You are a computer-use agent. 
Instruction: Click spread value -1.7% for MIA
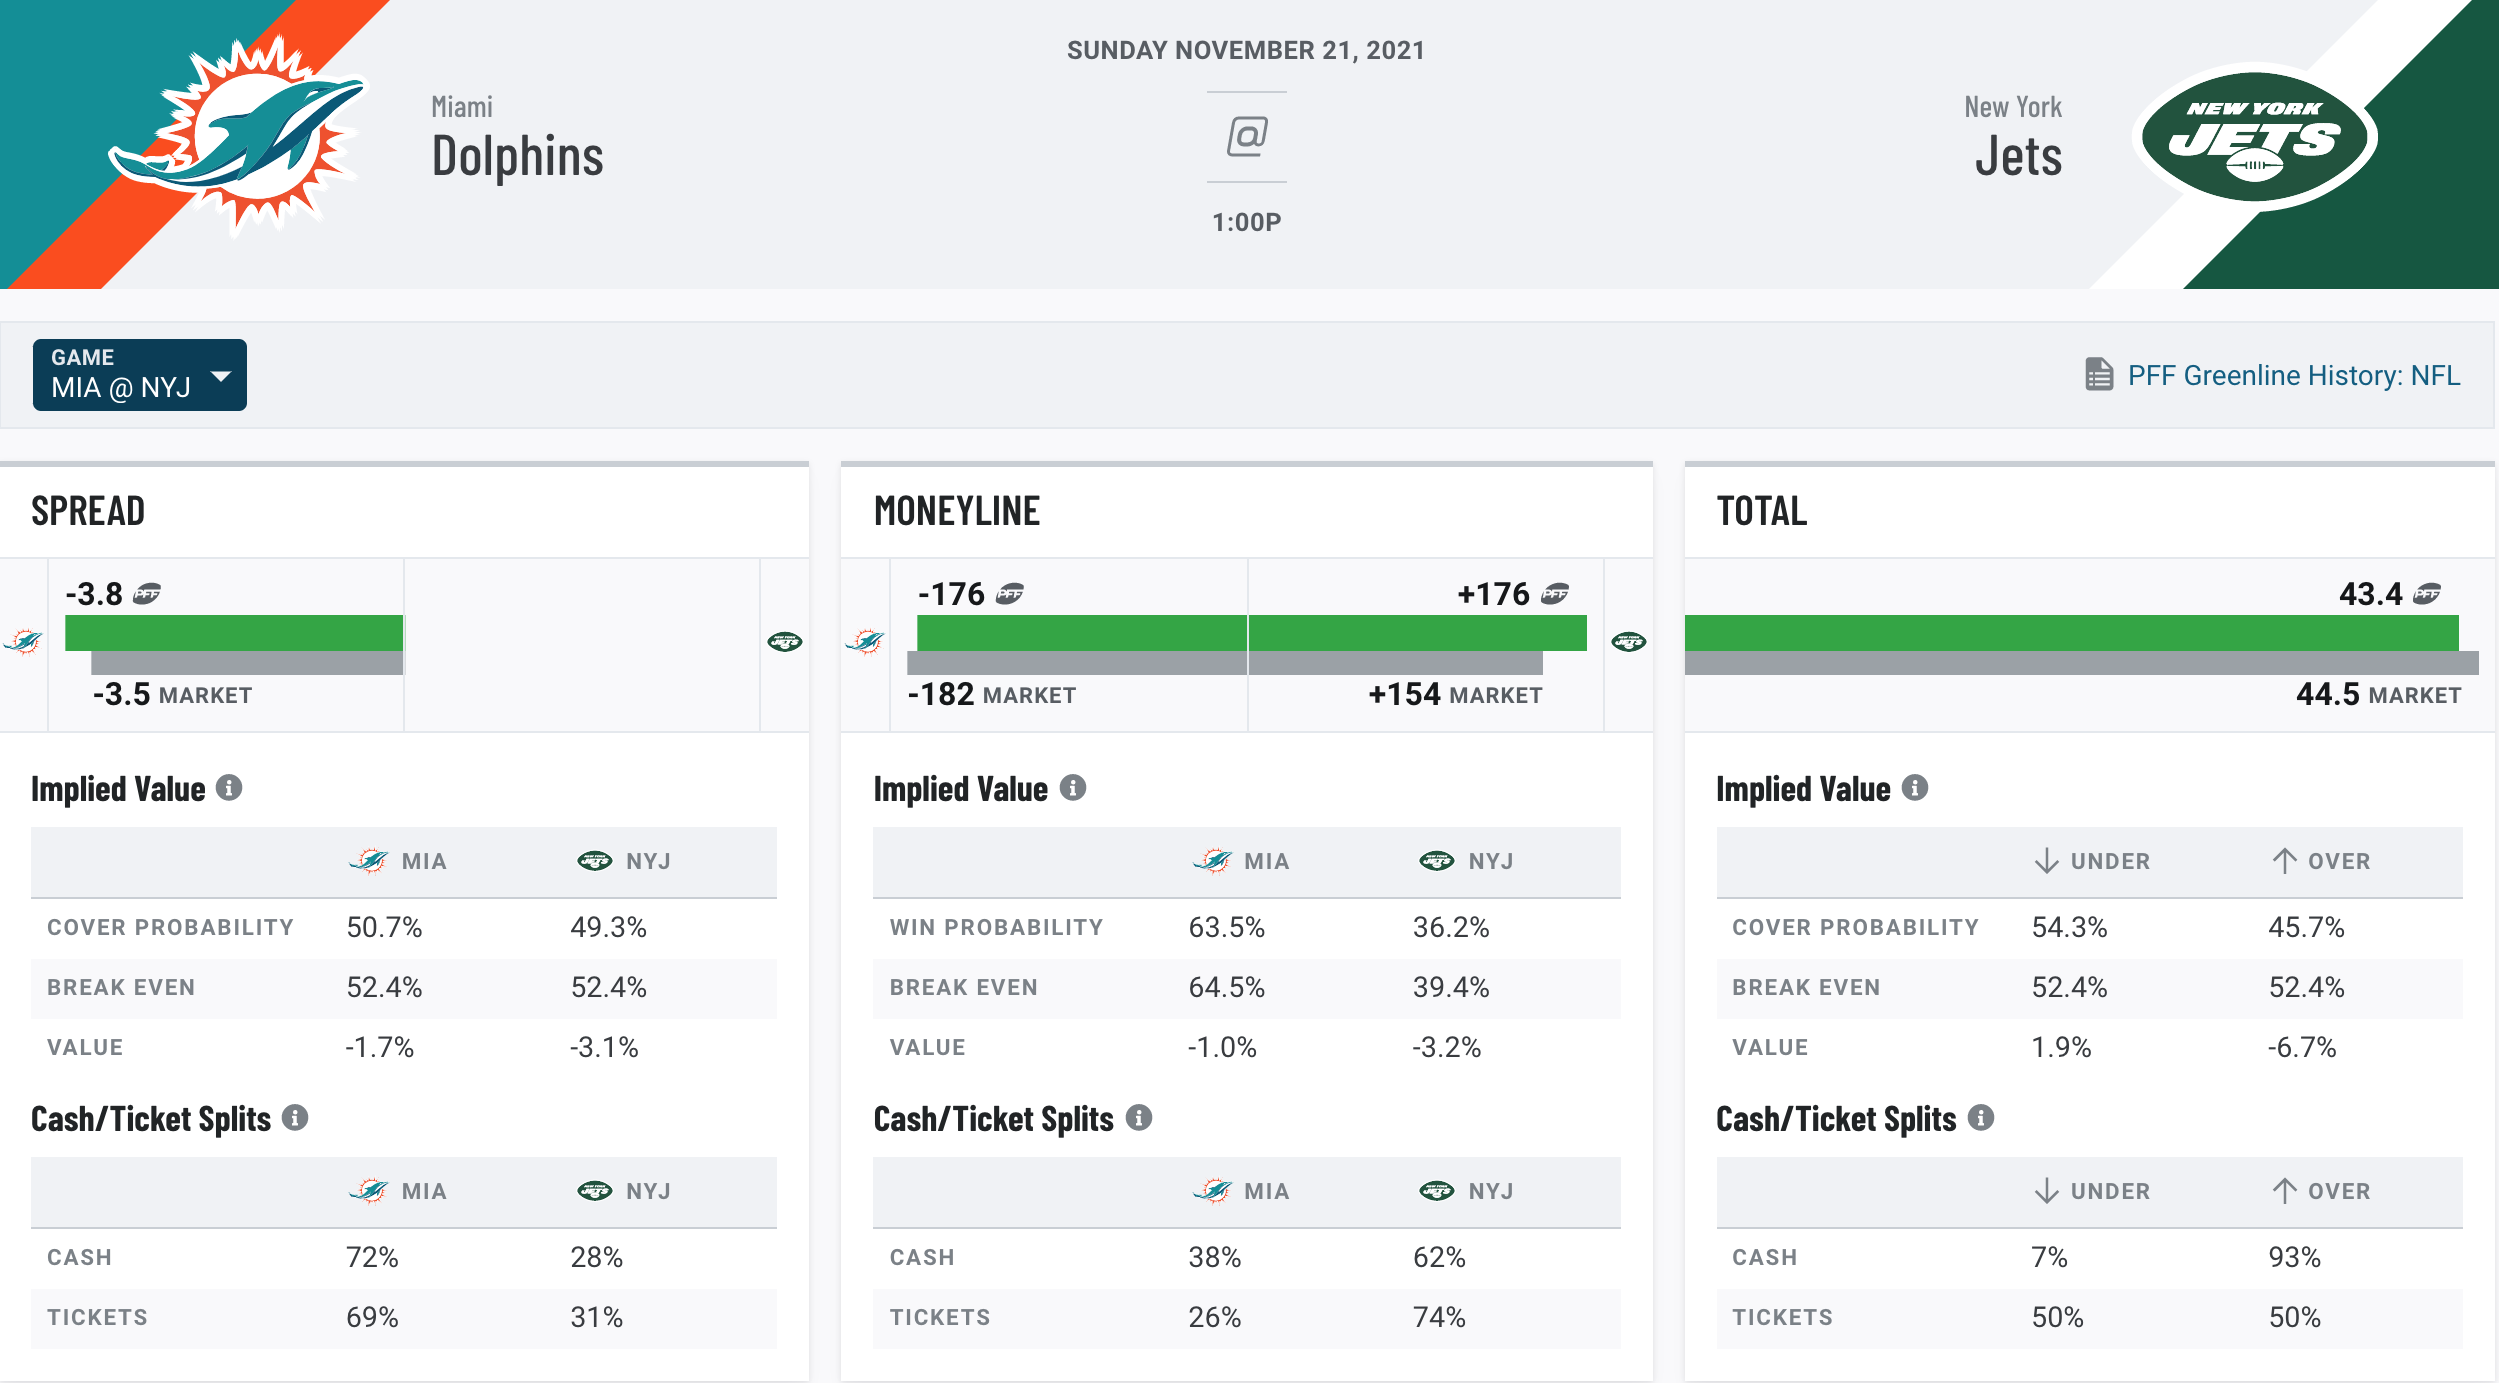pos(379,1047)
